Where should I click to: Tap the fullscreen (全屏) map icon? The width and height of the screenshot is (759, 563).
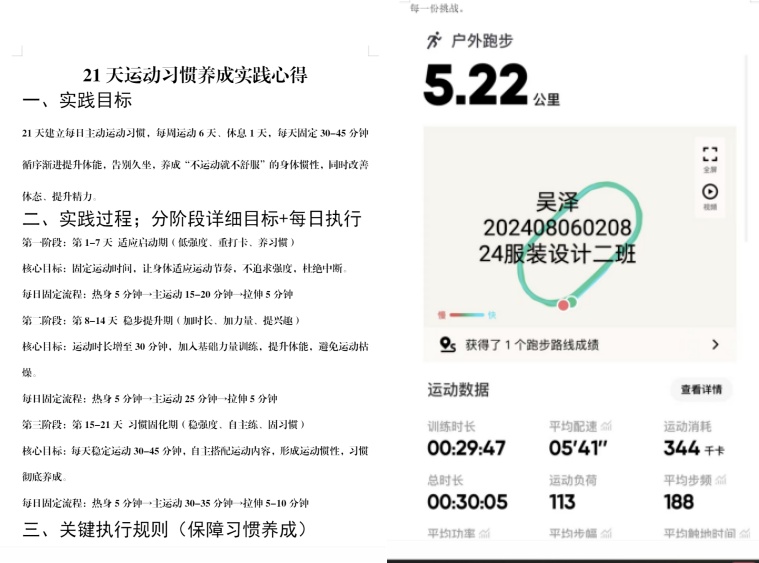click(x=709, y=155)
